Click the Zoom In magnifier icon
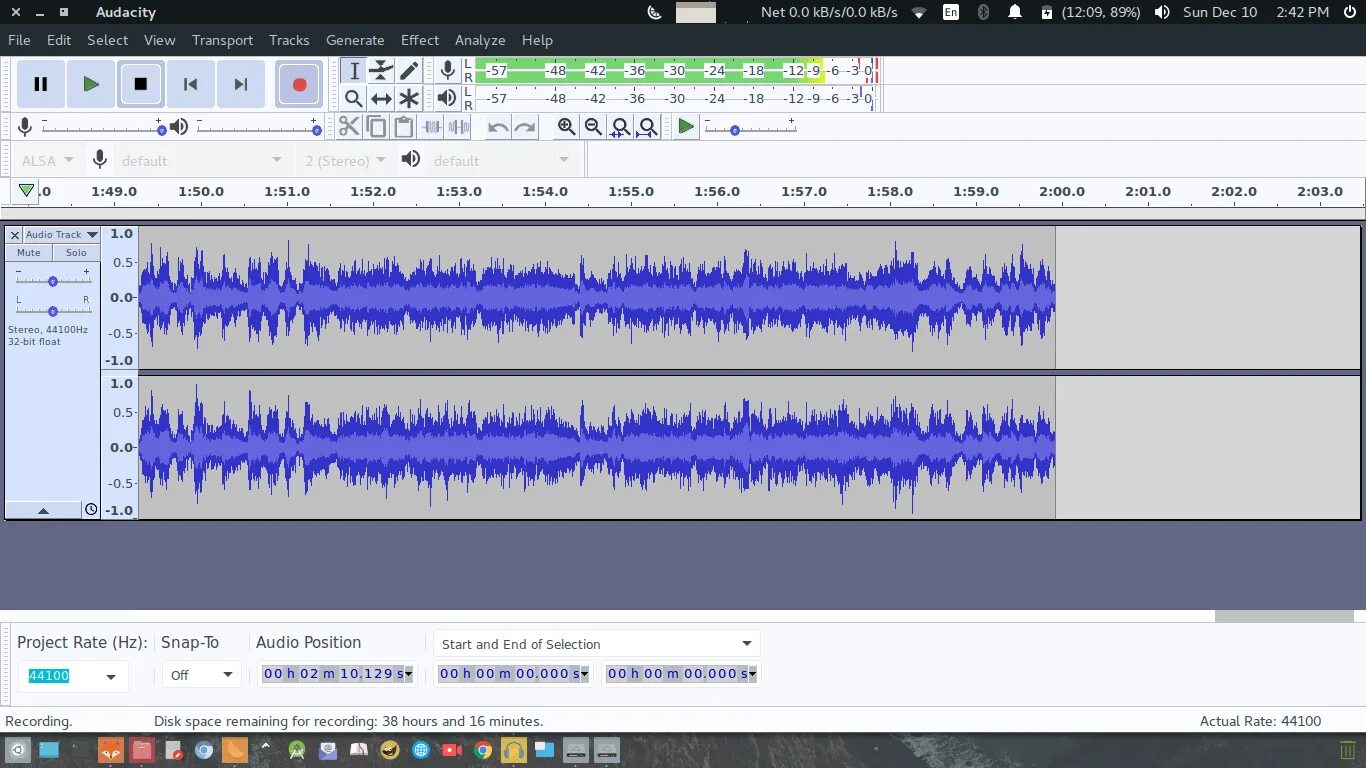This screenshot has width=1366, height=768. tap(567, 127)
